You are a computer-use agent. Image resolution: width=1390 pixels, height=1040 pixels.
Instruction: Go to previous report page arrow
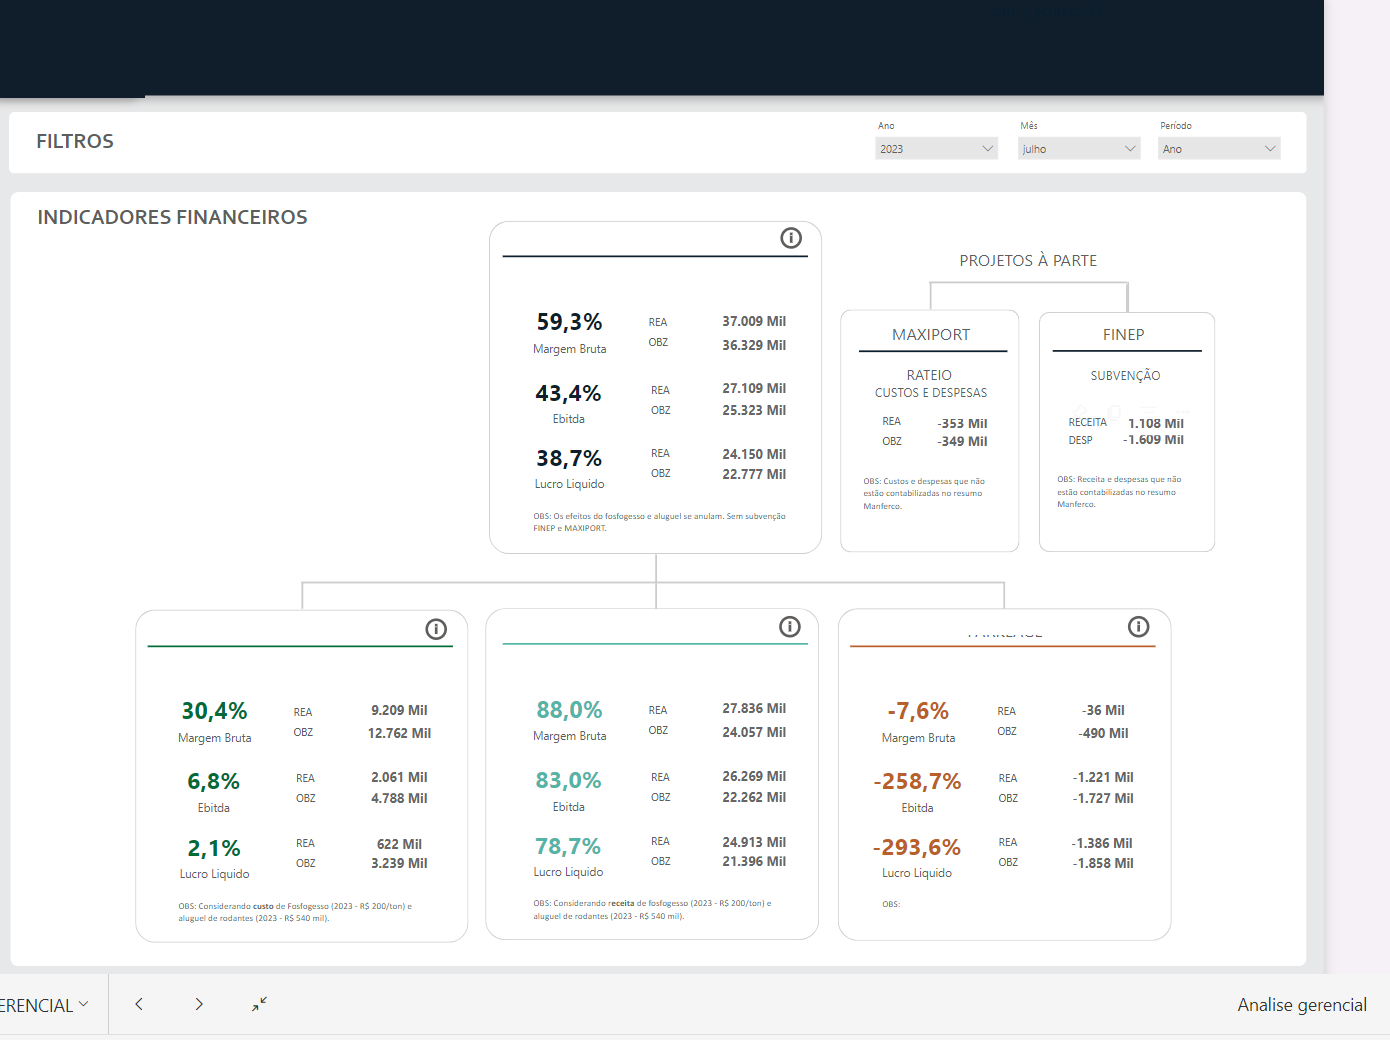[x=139, y=1004]
